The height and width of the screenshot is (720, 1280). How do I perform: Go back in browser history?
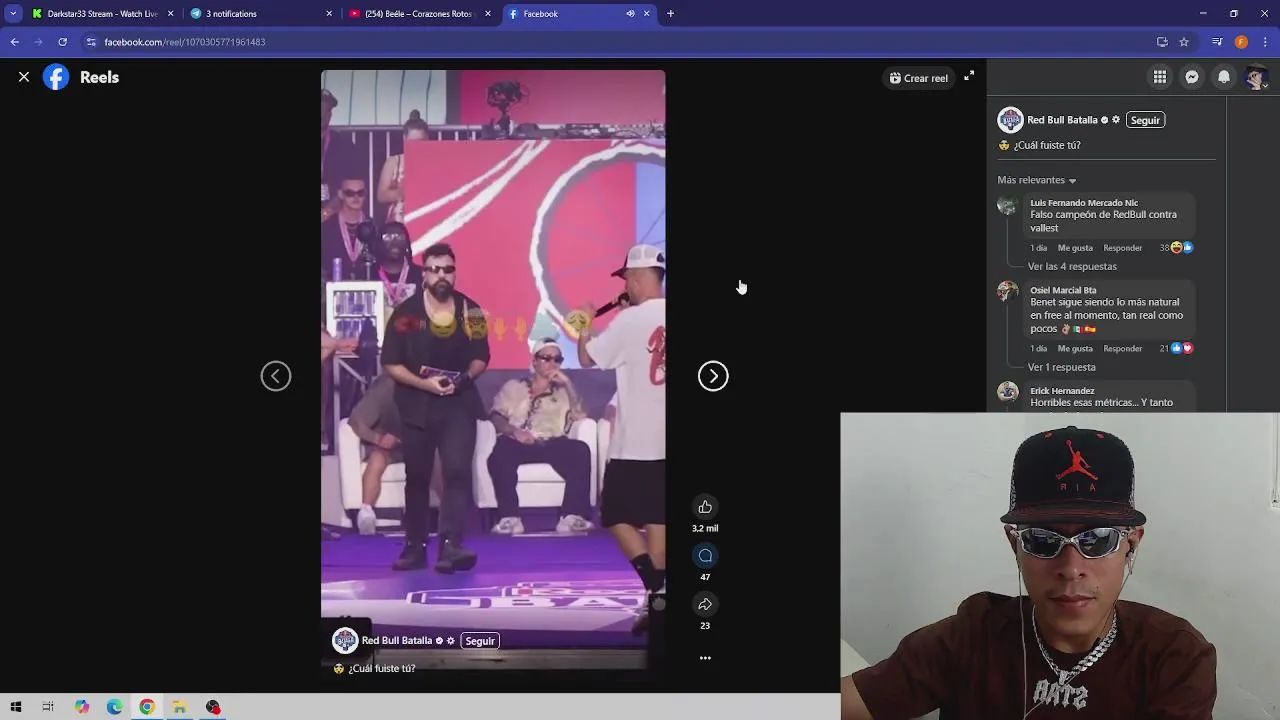[x=14, y=42]
